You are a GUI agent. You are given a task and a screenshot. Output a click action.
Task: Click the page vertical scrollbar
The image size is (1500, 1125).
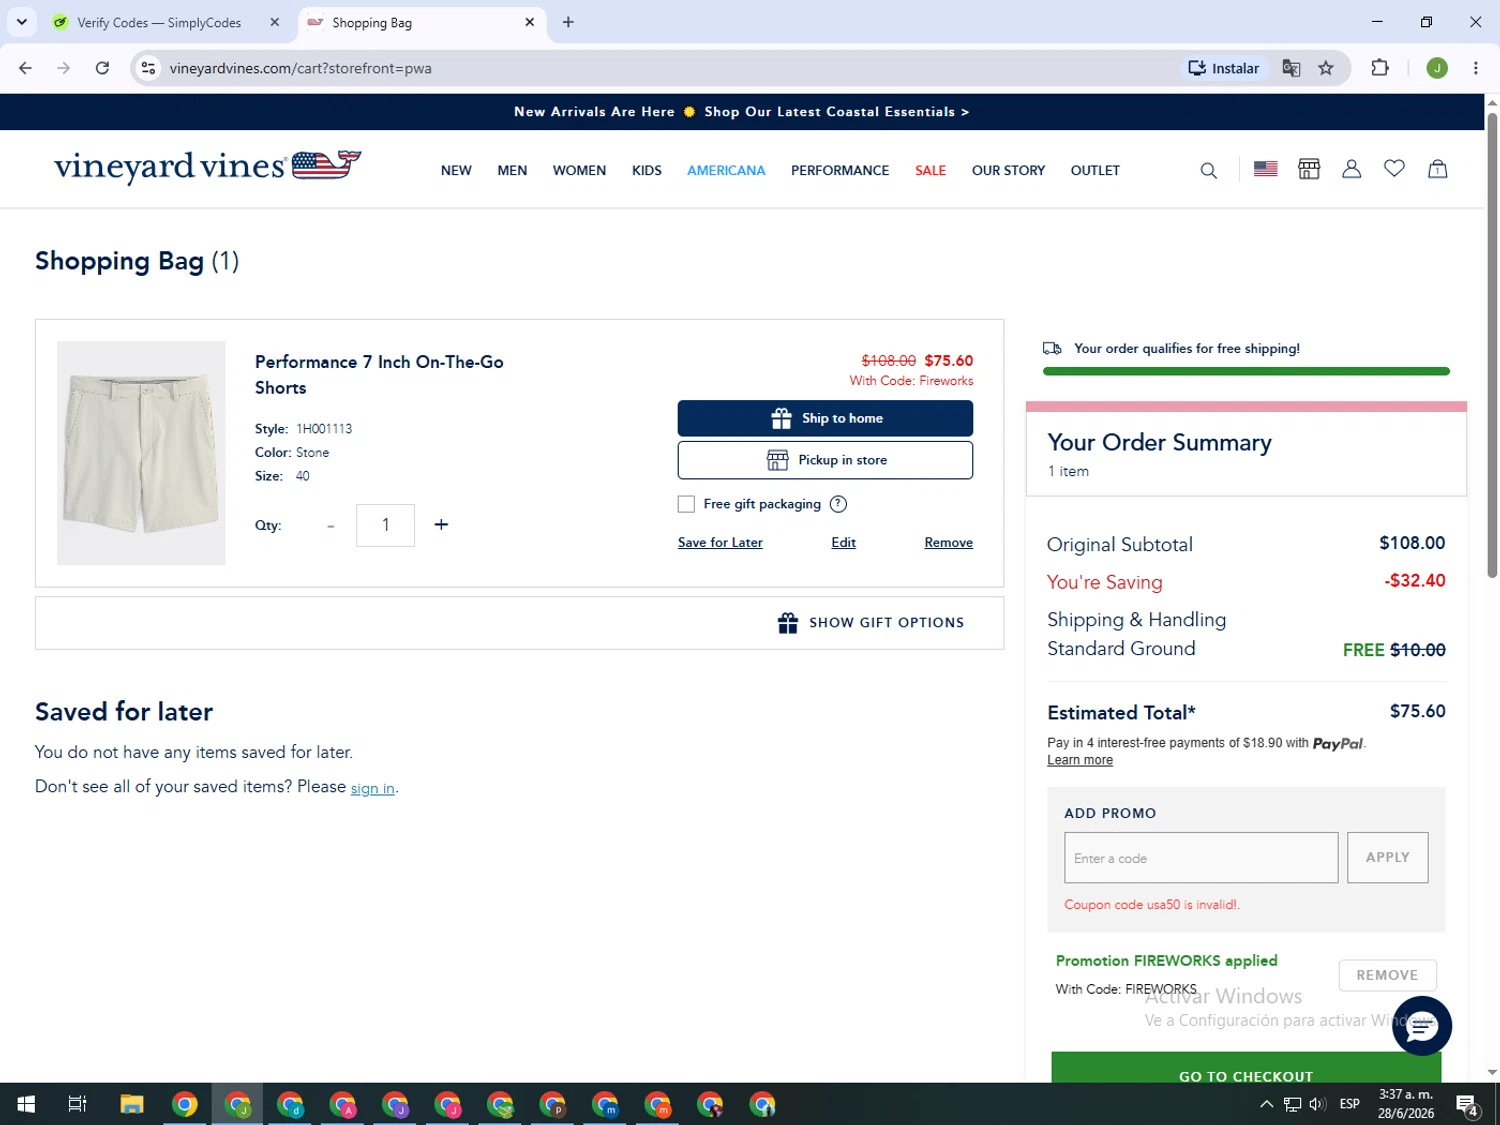(1492, 345)
